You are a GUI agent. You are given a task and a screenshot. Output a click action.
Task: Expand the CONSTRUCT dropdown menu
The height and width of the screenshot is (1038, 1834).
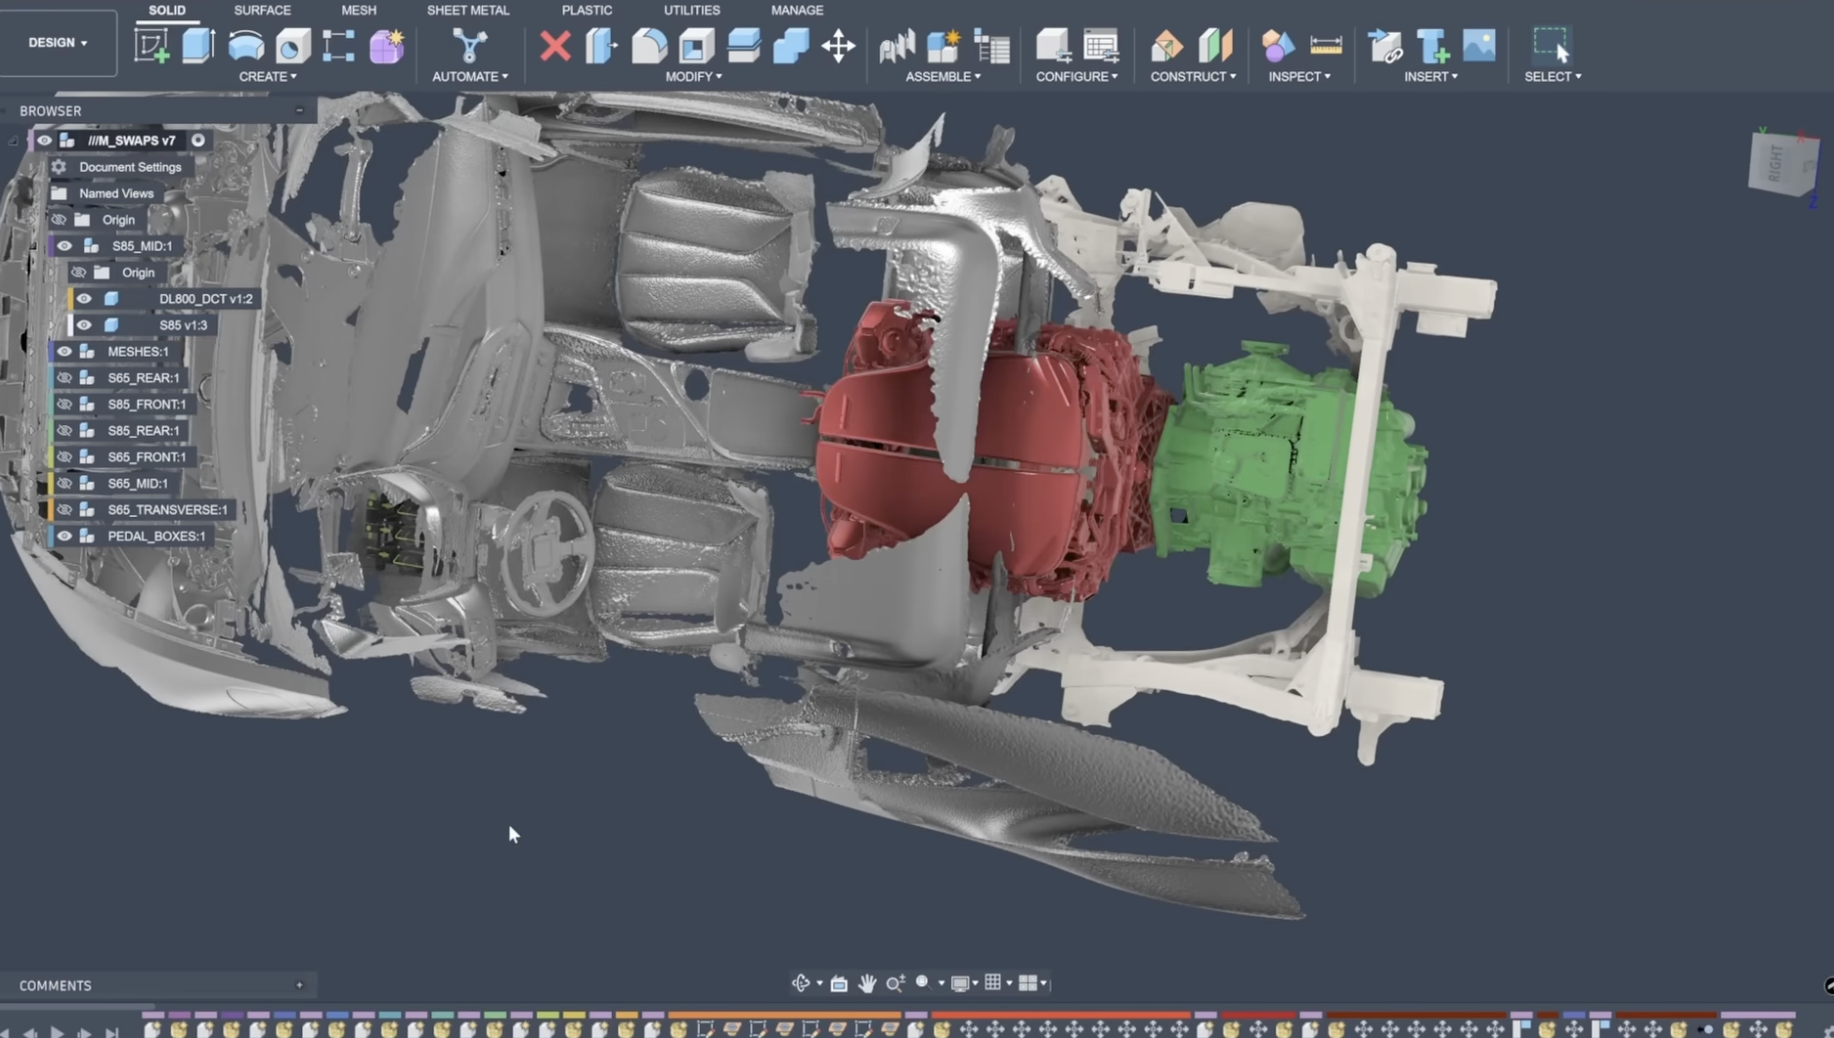pos(1192,77)
